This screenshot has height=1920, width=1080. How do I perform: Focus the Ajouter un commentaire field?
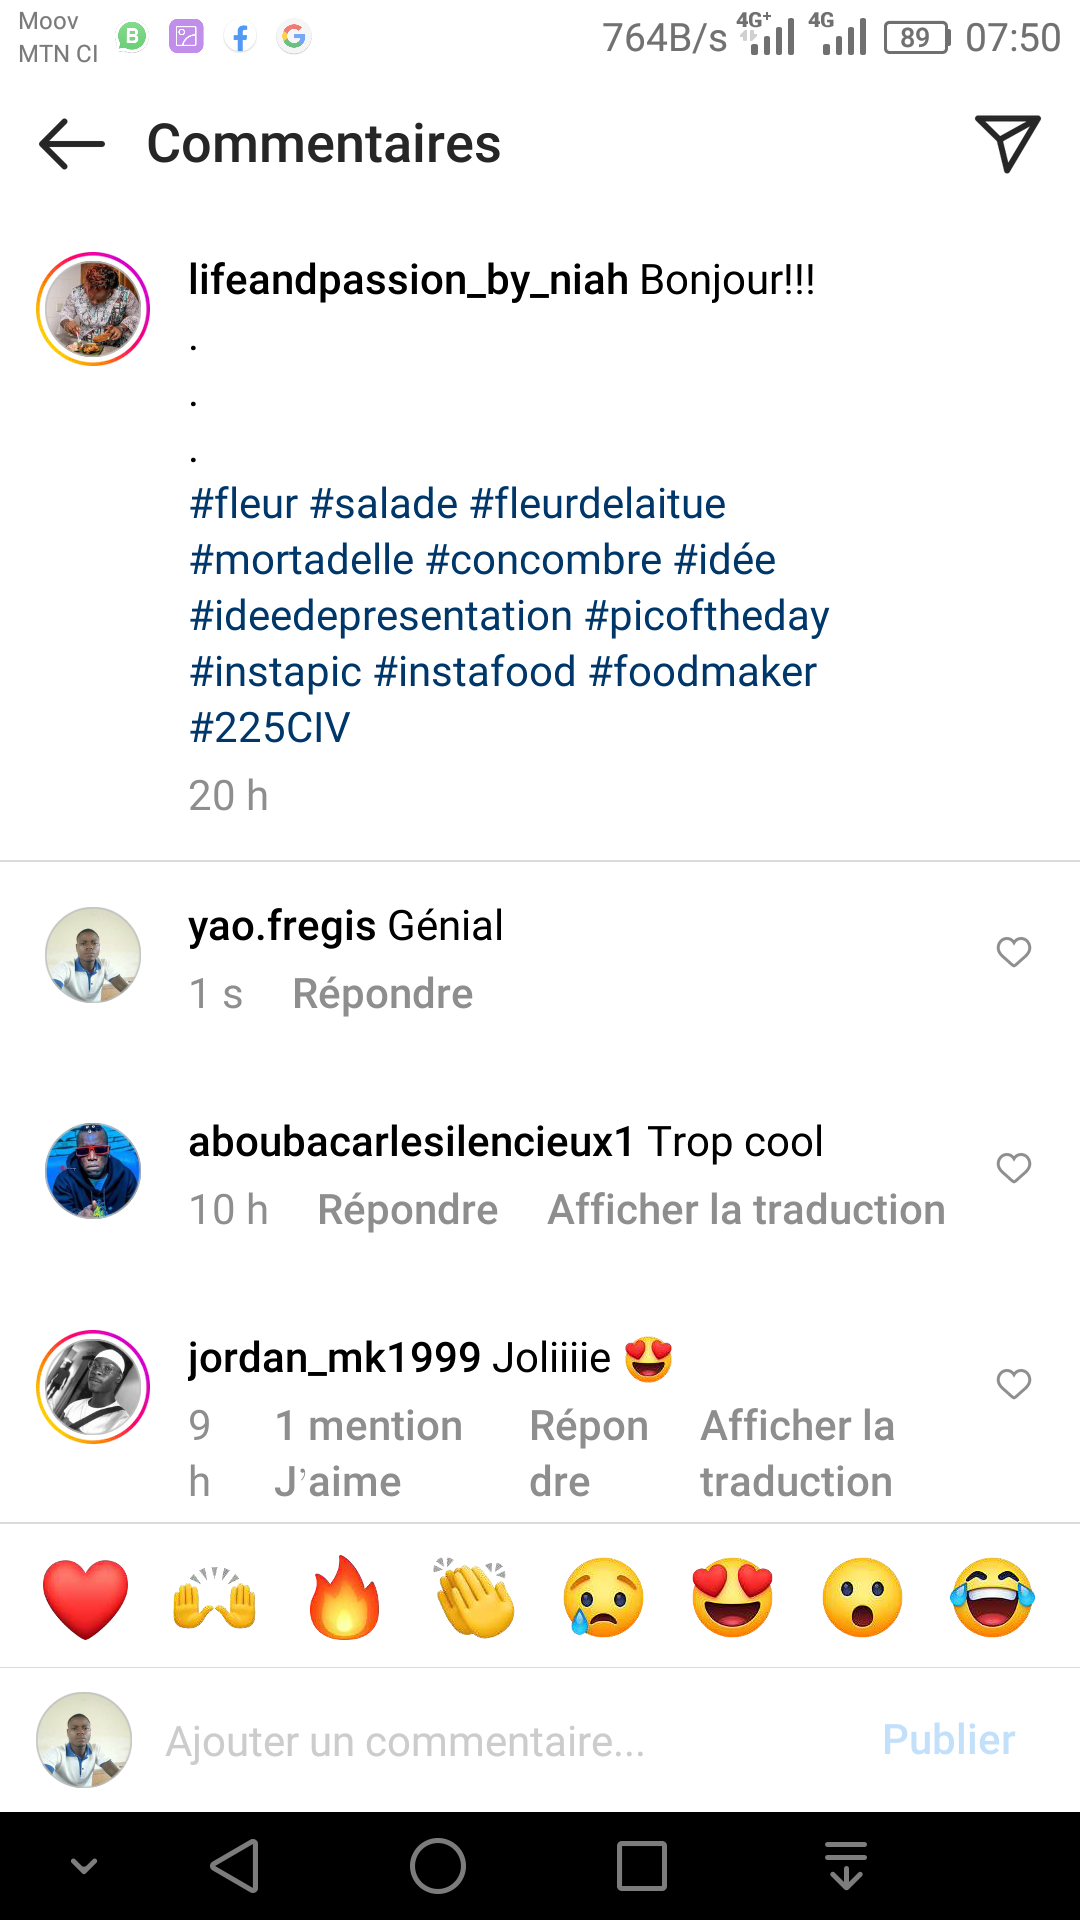coord(500,1741)
